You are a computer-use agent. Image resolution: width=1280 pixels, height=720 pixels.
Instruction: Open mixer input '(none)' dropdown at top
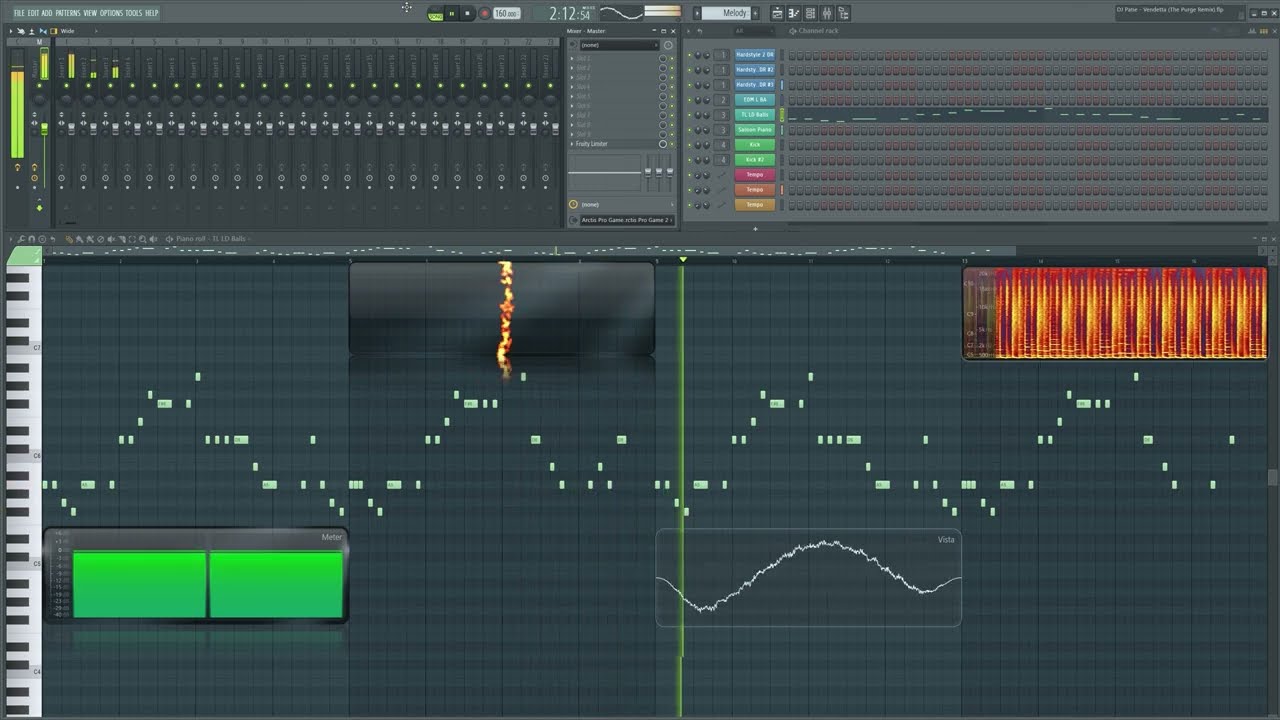619,45
